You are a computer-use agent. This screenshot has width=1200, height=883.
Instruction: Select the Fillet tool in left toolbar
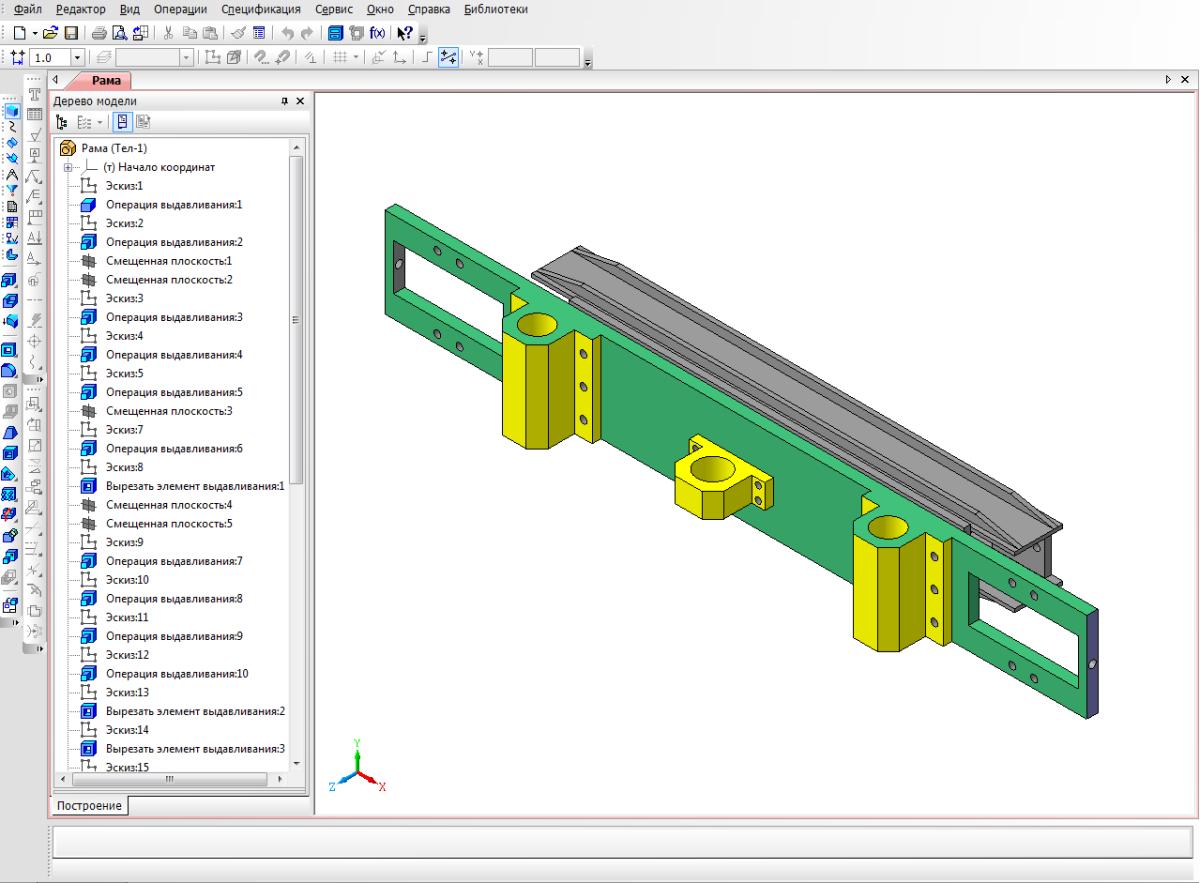11,371
